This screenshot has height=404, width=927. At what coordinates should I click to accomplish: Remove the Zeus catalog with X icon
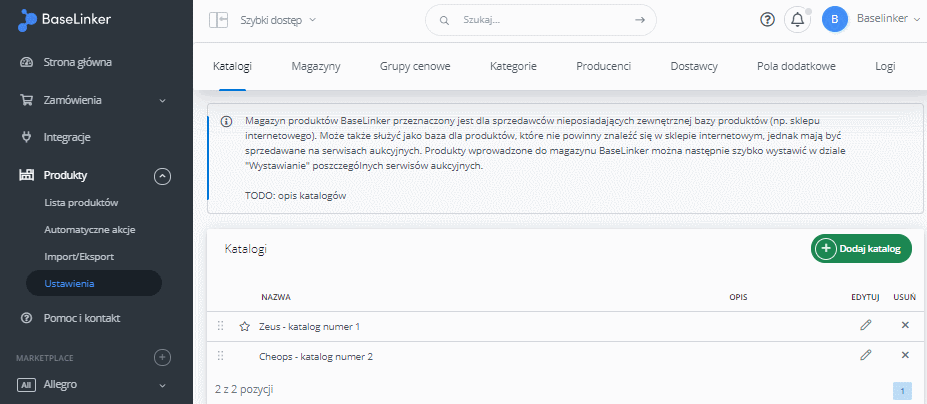click(905, 325)
